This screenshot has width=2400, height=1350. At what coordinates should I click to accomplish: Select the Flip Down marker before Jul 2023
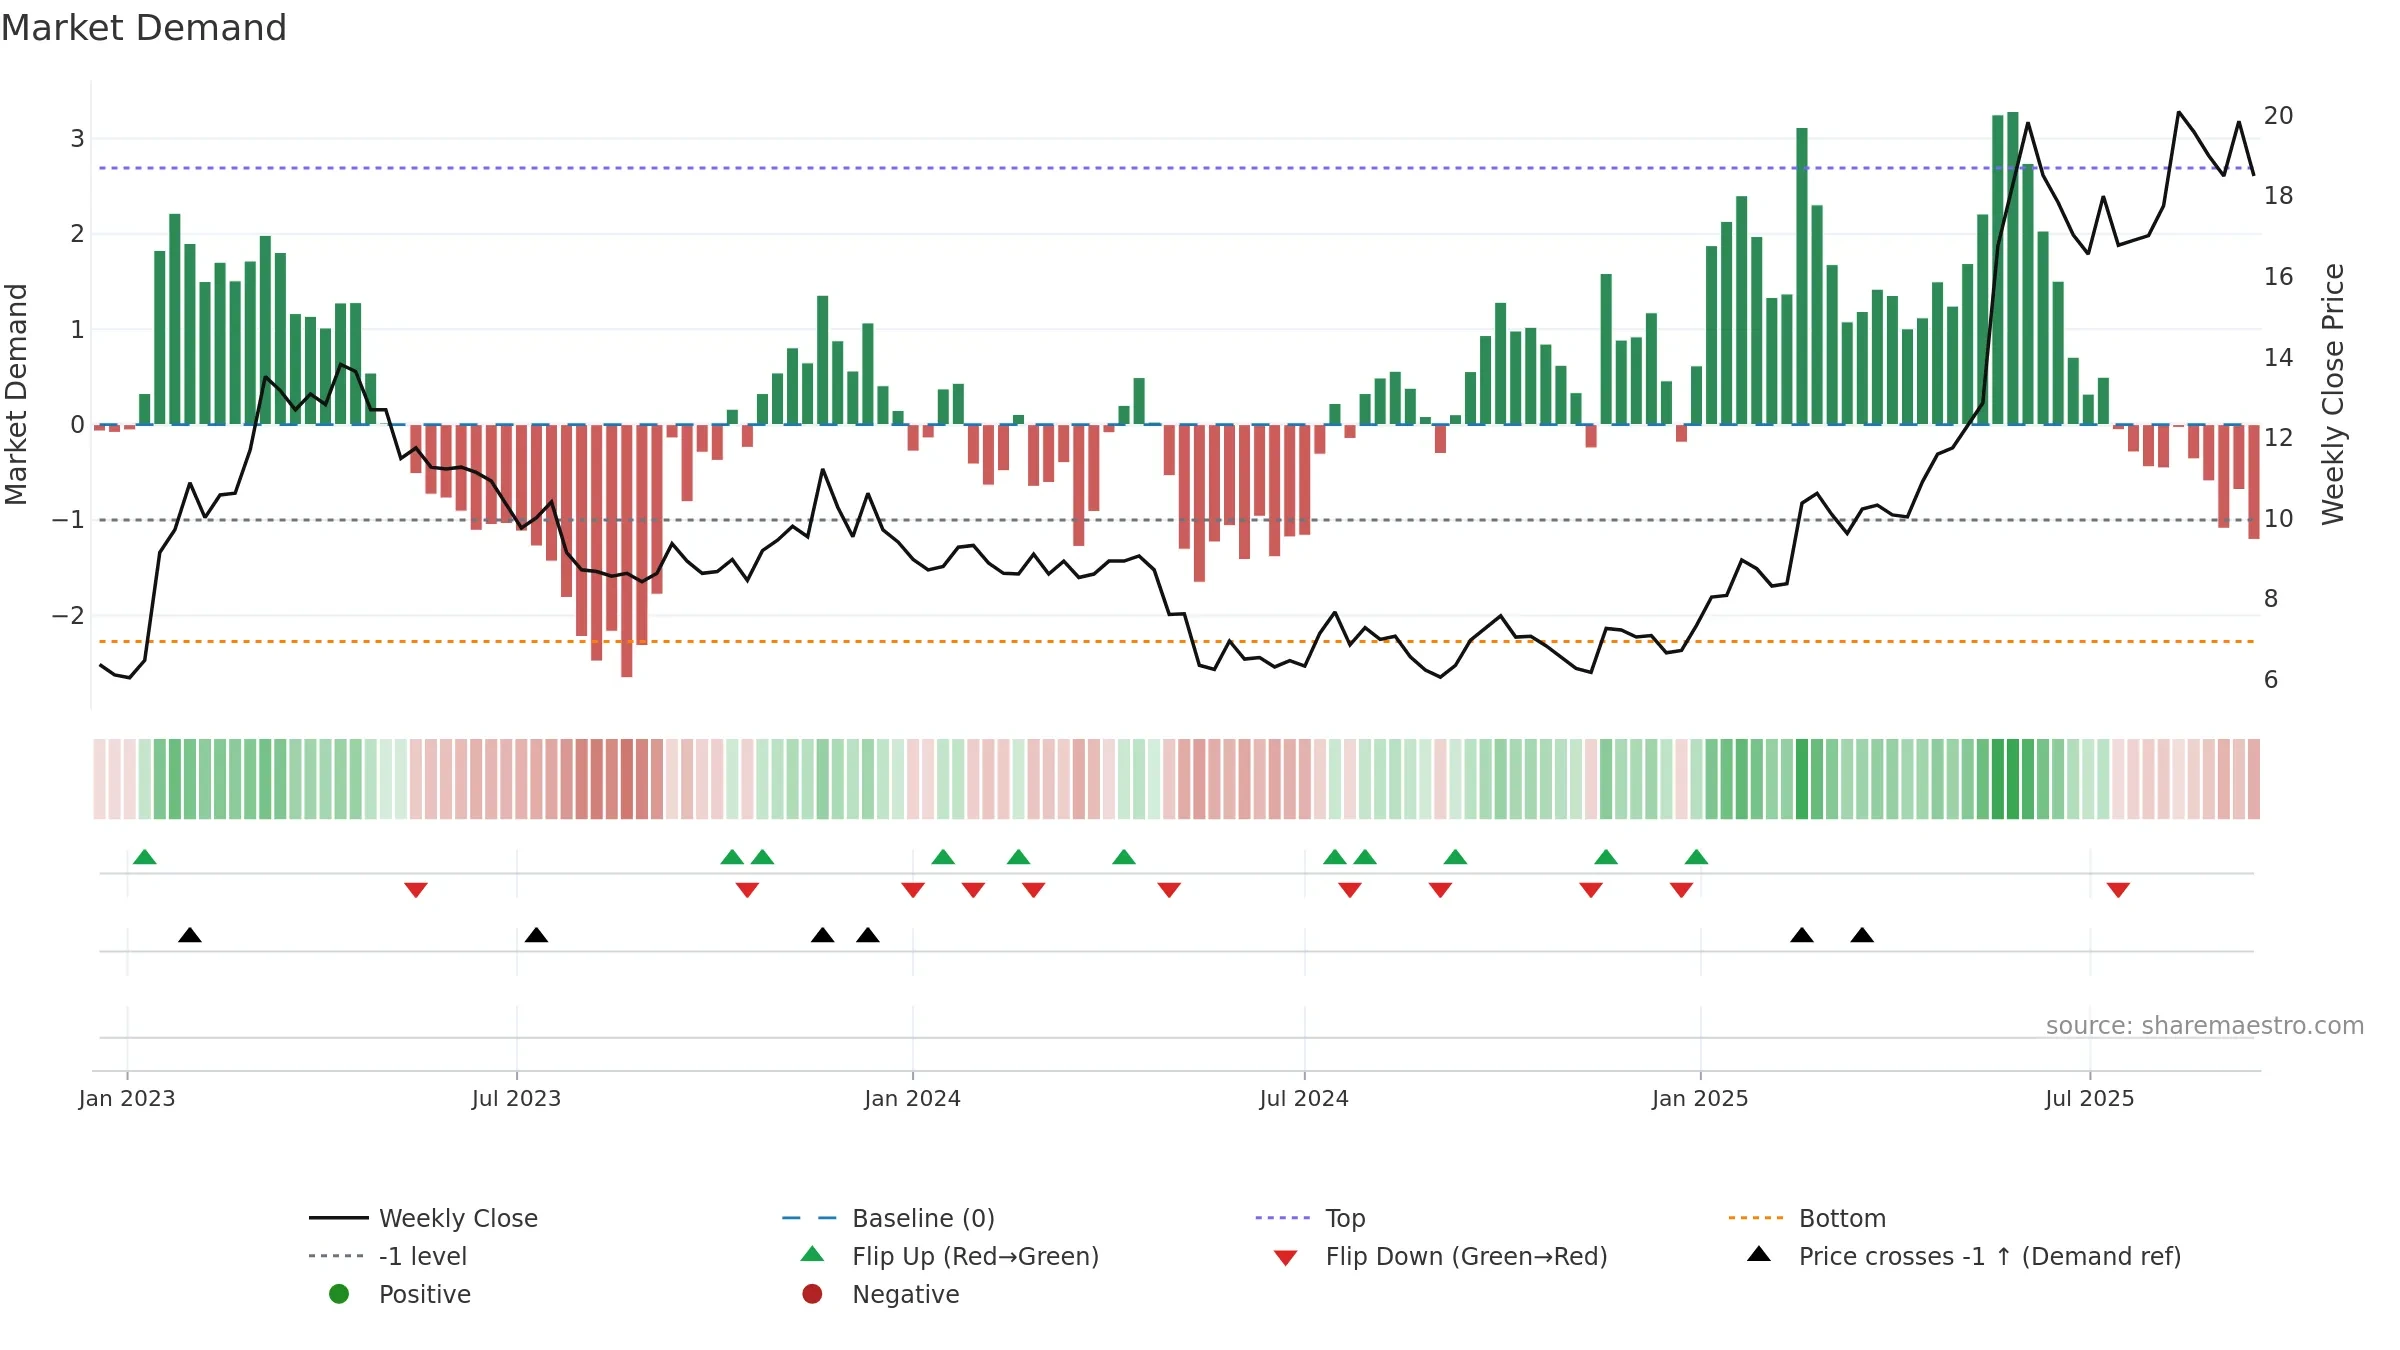tap(416, 889)
